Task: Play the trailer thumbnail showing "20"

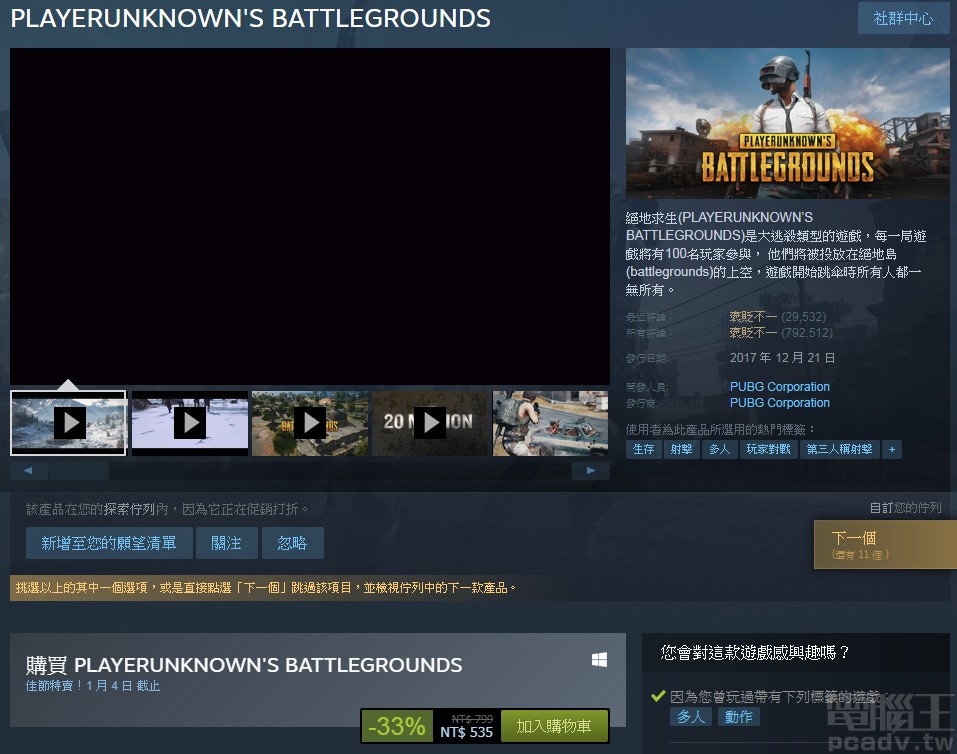Action: pyautogui.click(x=430, y=422)
